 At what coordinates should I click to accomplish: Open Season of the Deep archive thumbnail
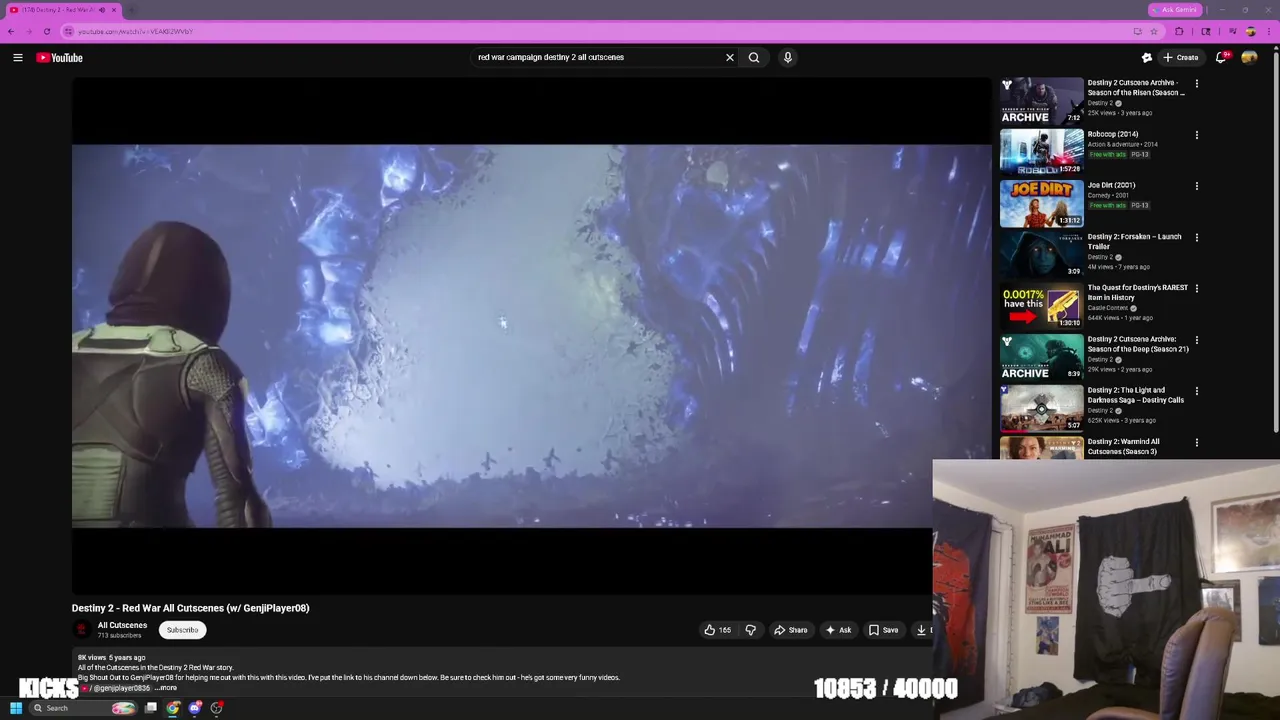[1042, 357]
